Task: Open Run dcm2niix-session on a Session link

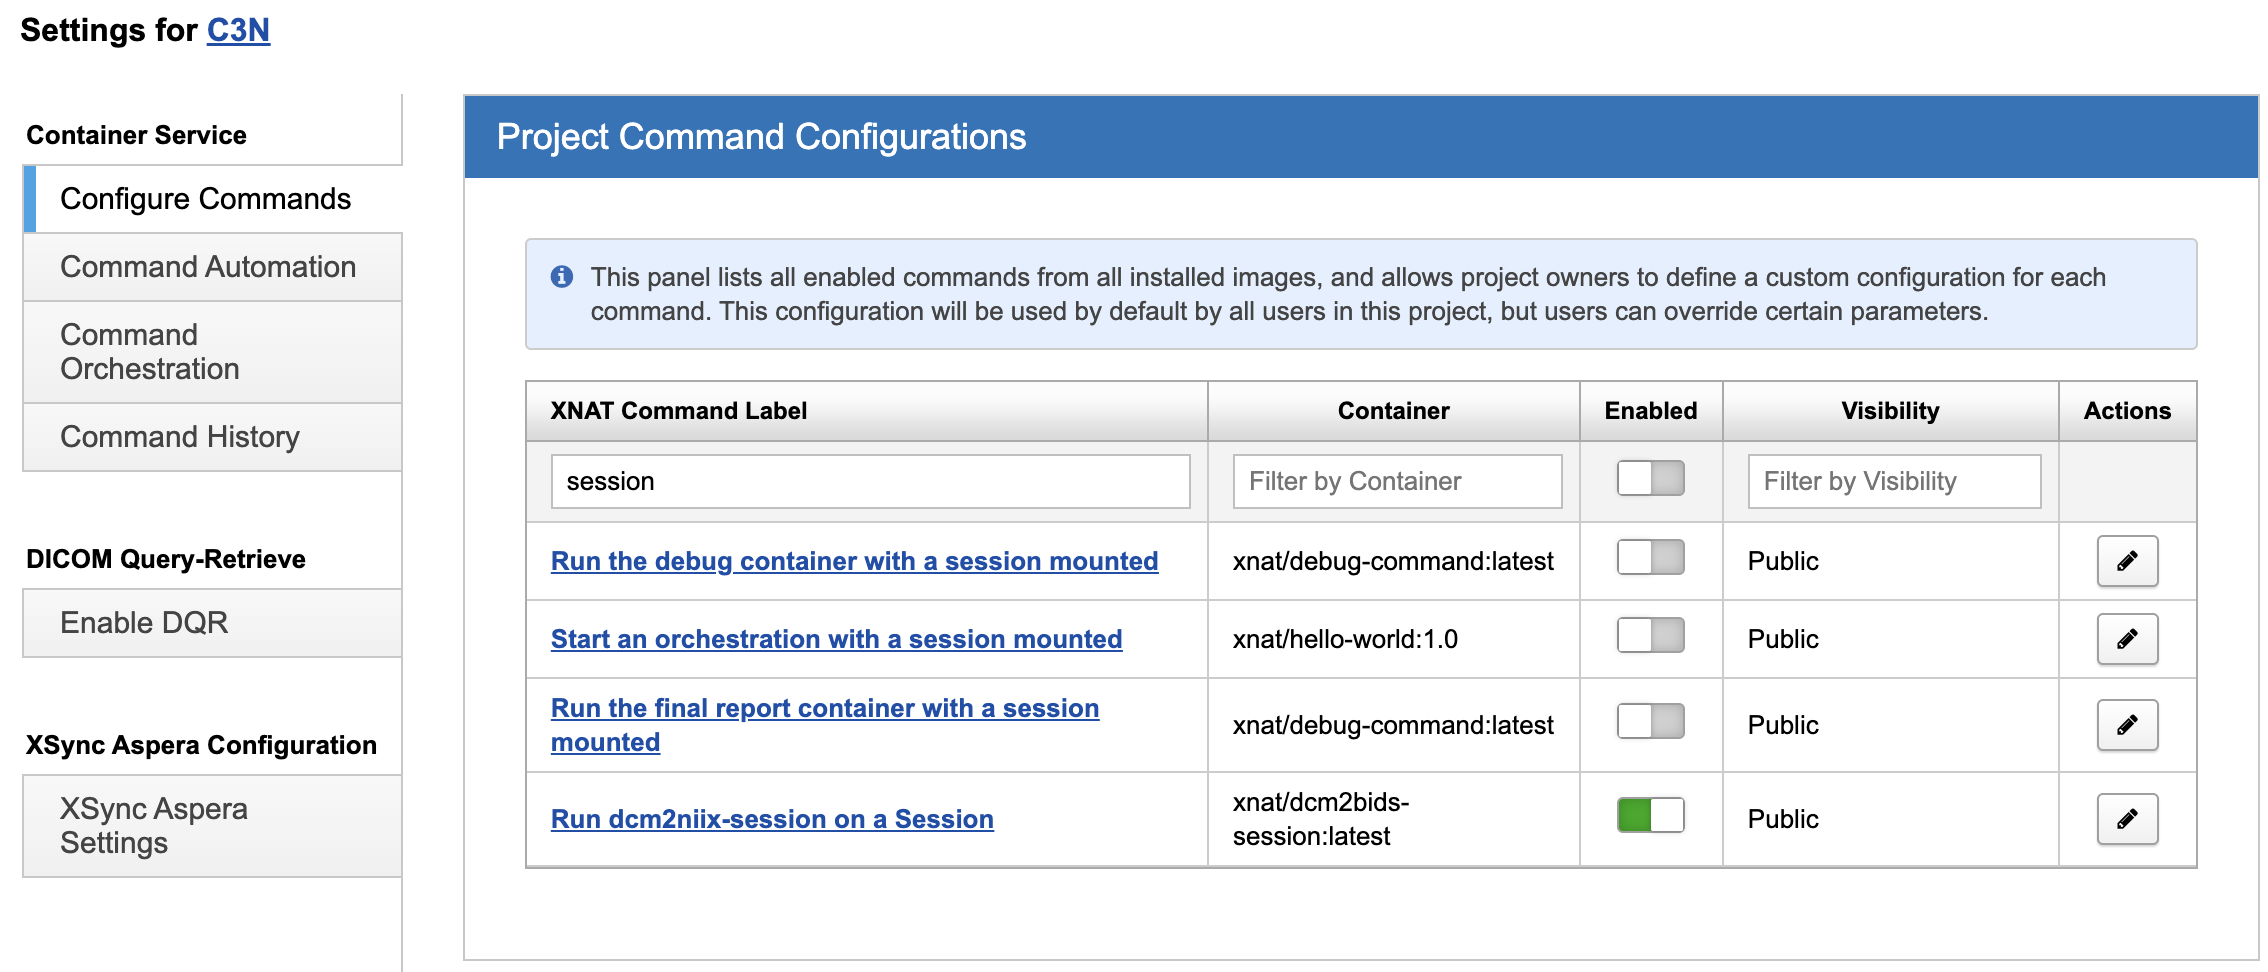Action: (x=772, y=819)
